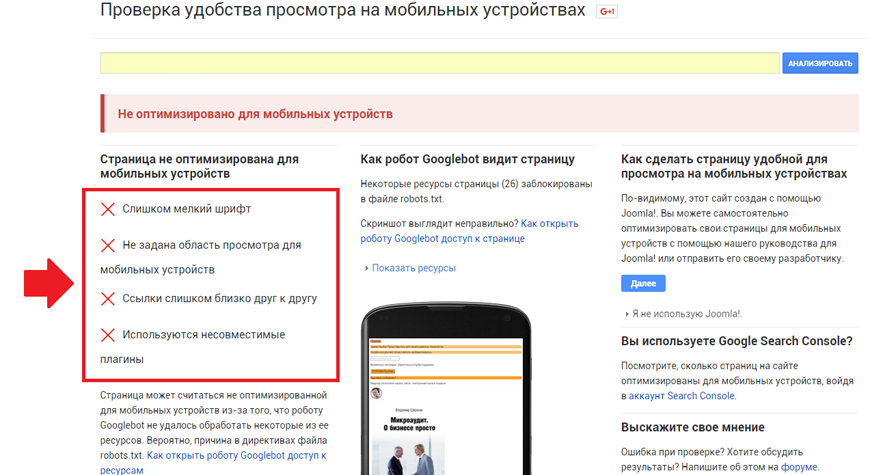
Task: Click the text 'Используются несовместимые'
Action: pos(204,335)
